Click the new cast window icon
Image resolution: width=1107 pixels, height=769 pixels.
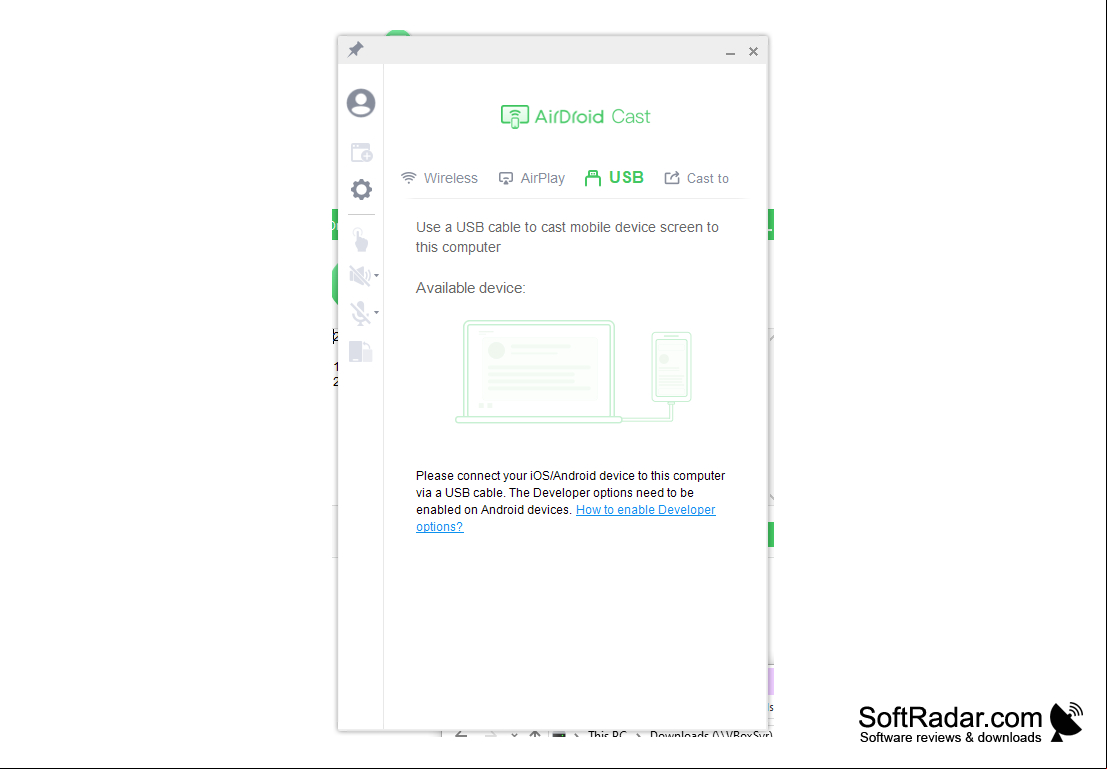click(x=361, y=152)
